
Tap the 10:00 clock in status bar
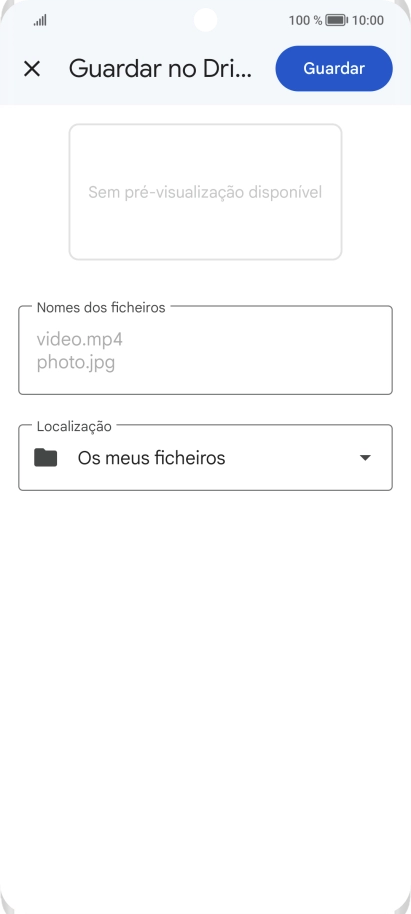(x=368, y=20)
